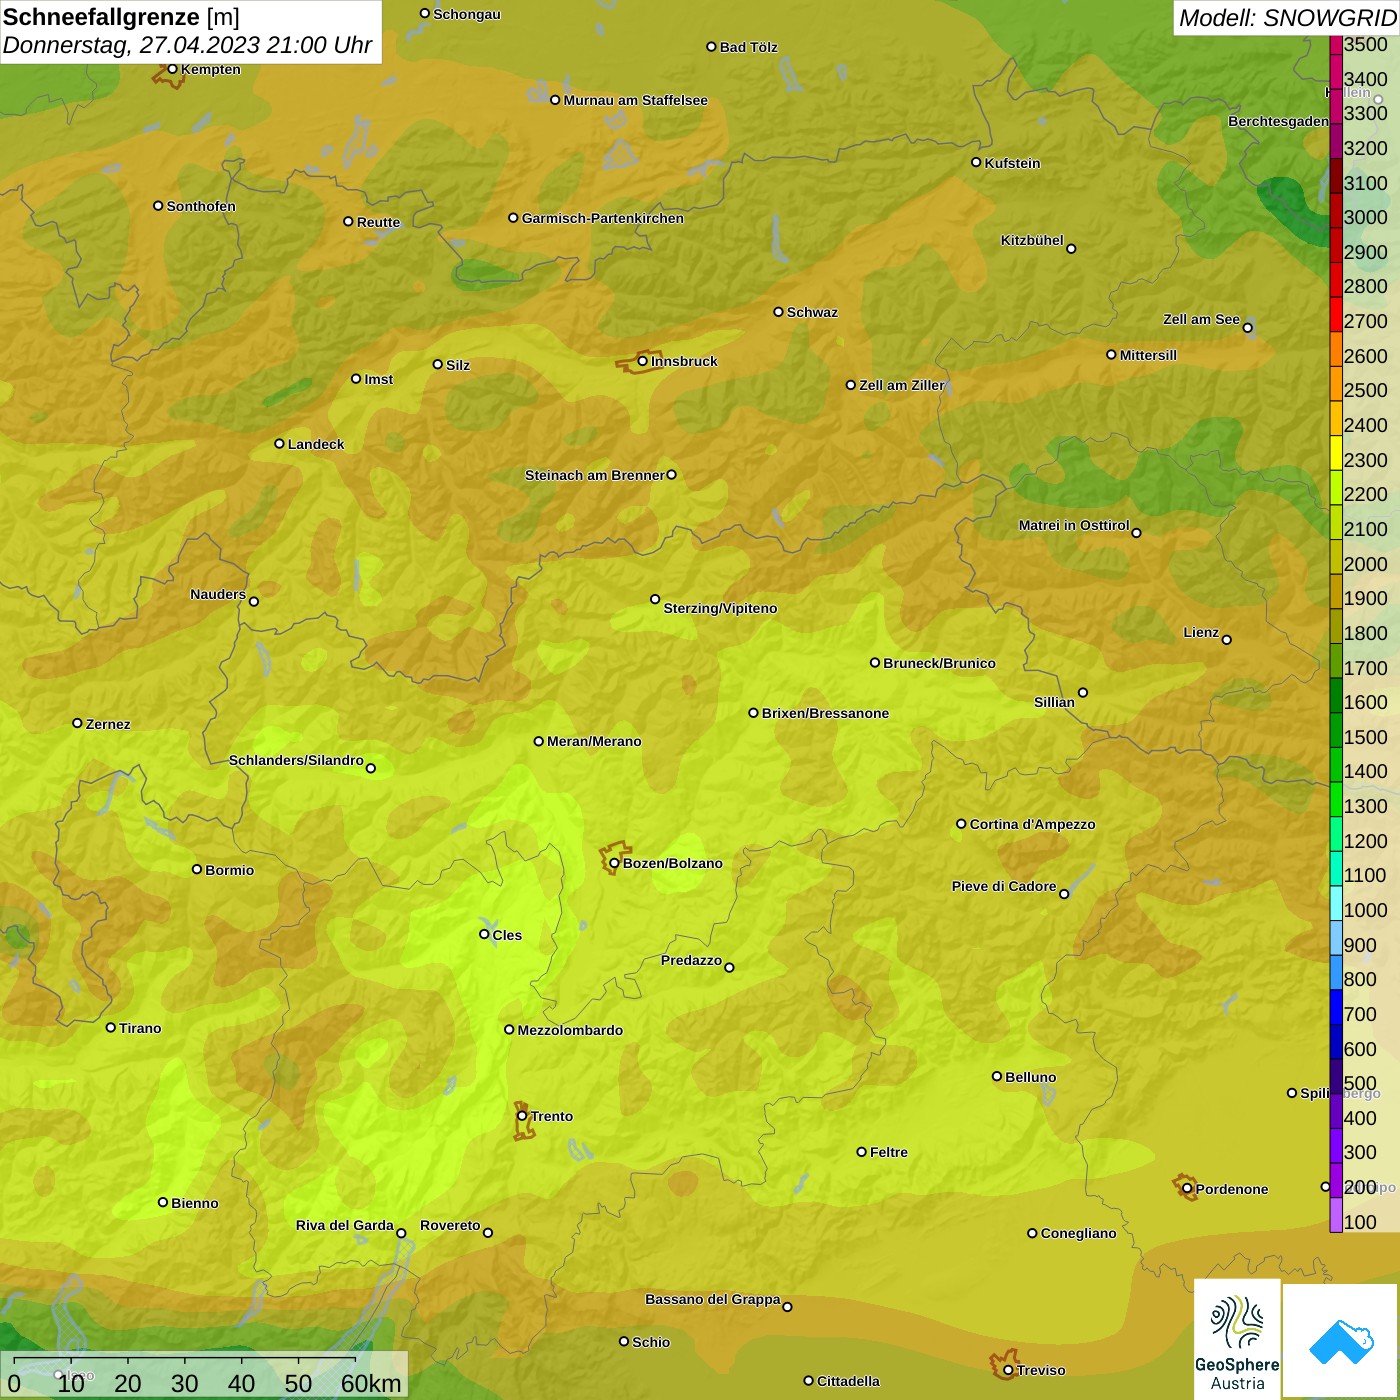Viewport: 1400px width, 1400px height.
Task: Click the blue cloud-house logo icon
Action: (1341, 1341)
